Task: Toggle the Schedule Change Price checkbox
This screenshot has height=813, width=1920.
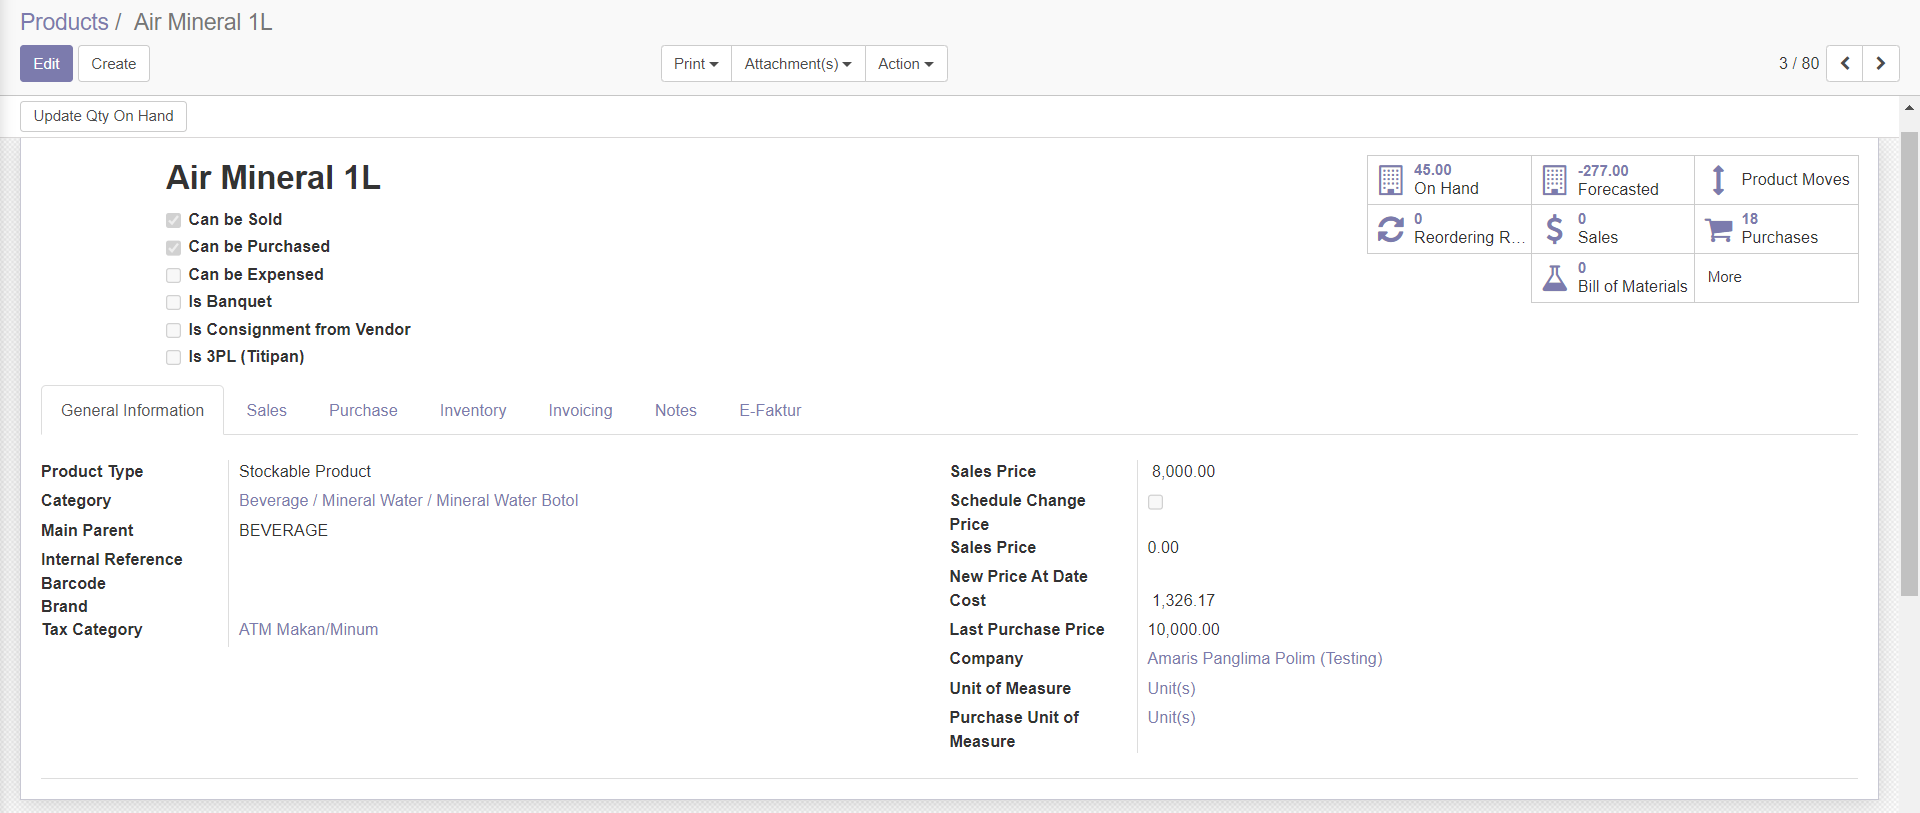Action: pos(1155,502)
